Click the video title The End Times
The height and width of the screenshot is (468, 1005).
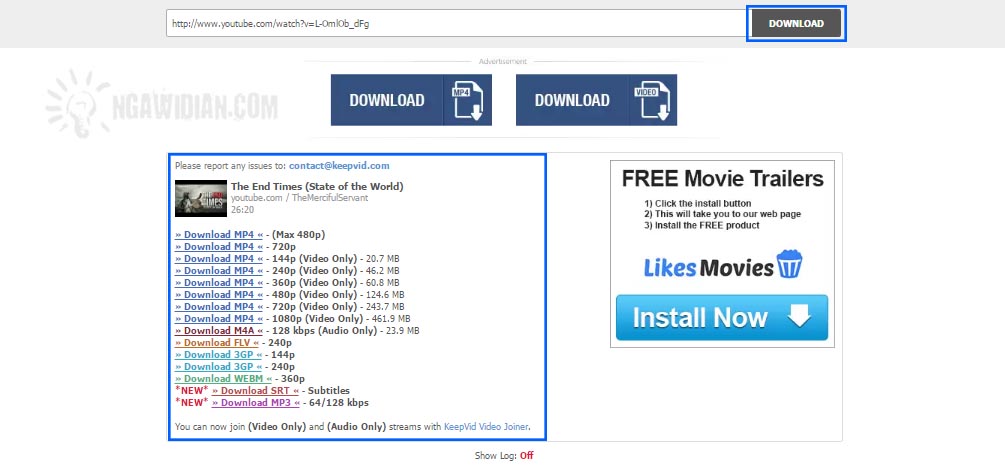tap(317, 187)
